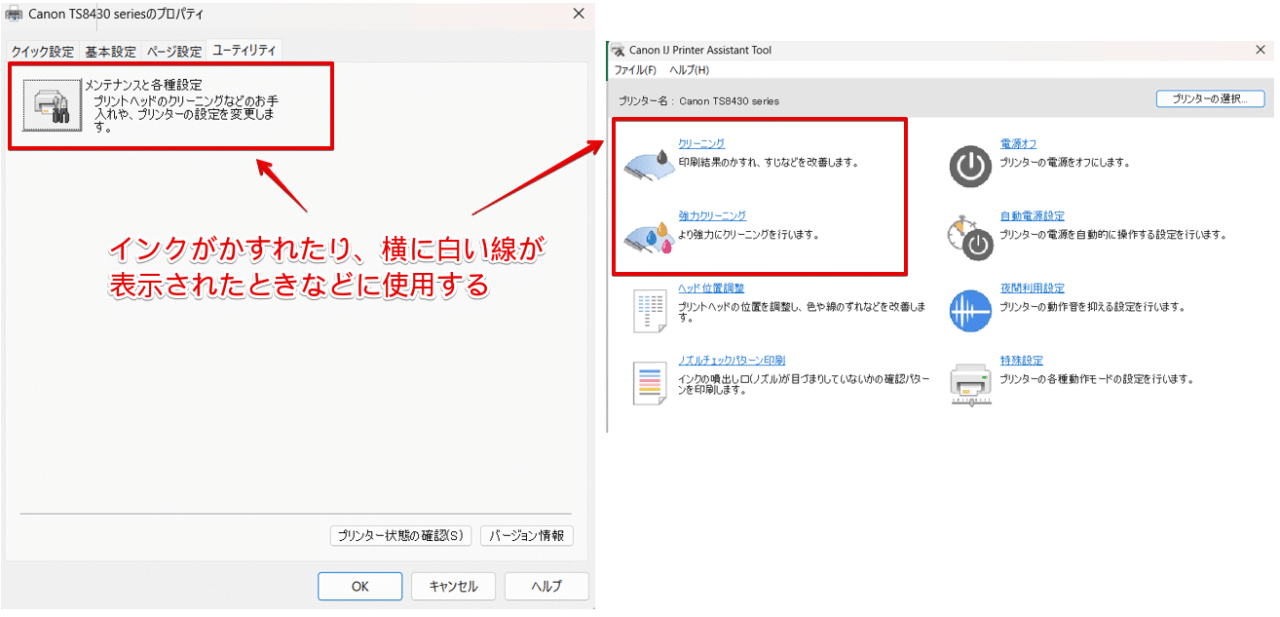Click the Deep Cleaning colored drops icon

click(648, 236)
